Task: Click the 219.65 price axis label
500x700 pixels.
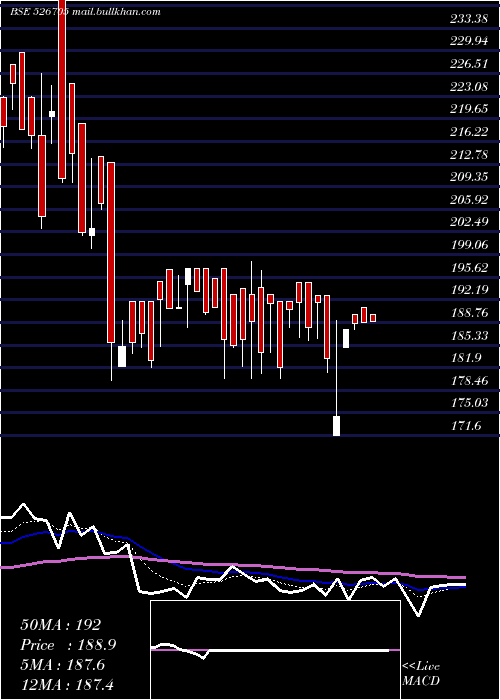Action: click(470, 109)
